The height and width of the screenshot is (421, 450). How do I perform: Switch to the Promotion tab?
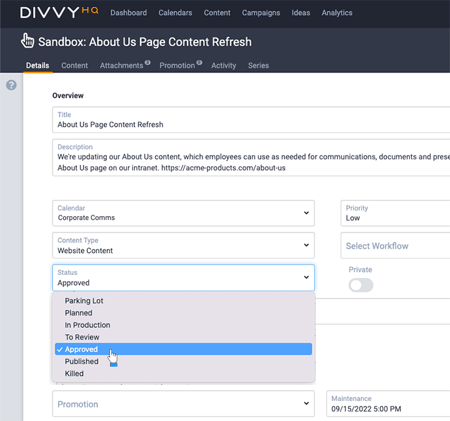coord(177,65)
